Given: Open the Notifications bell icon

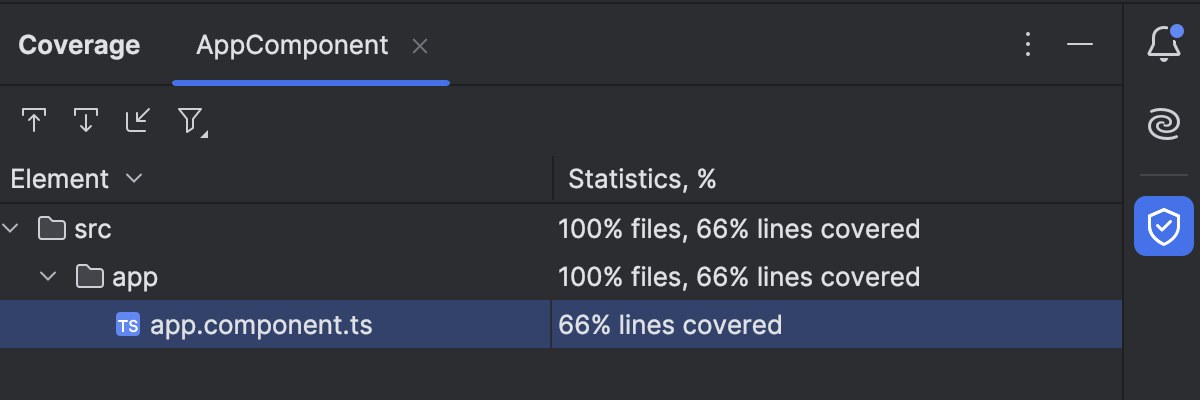Looking at the screenshot, I should [1163, 45].
